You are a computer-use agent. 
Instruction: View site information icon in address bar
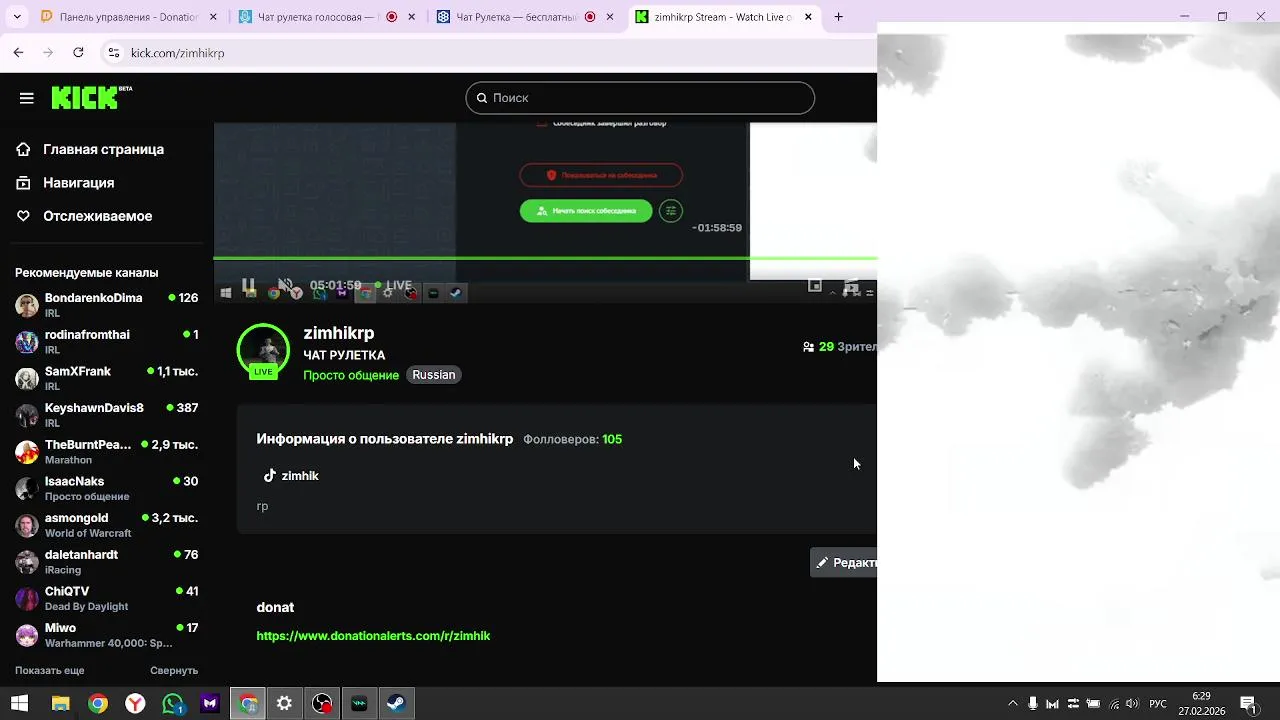(114, 53)
